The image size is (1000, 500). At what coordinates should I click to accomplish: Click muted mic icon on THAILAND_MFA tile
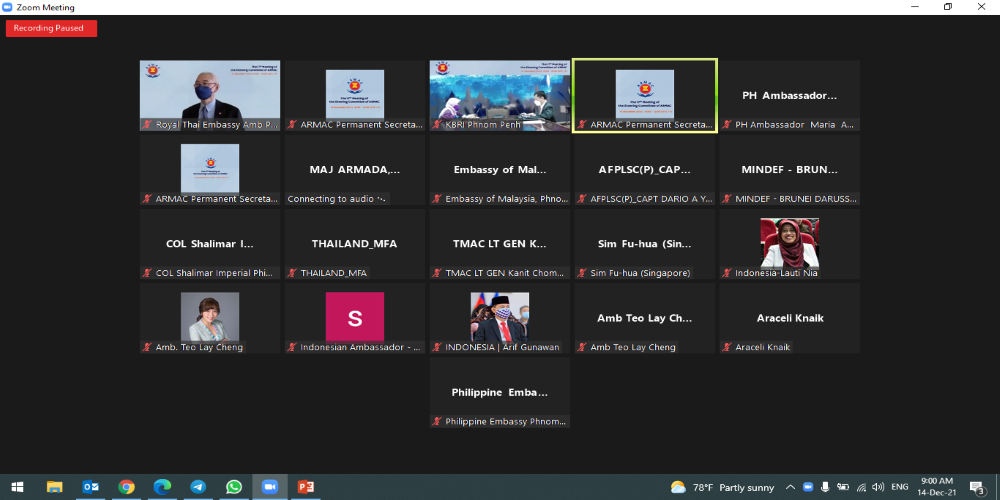292,272
